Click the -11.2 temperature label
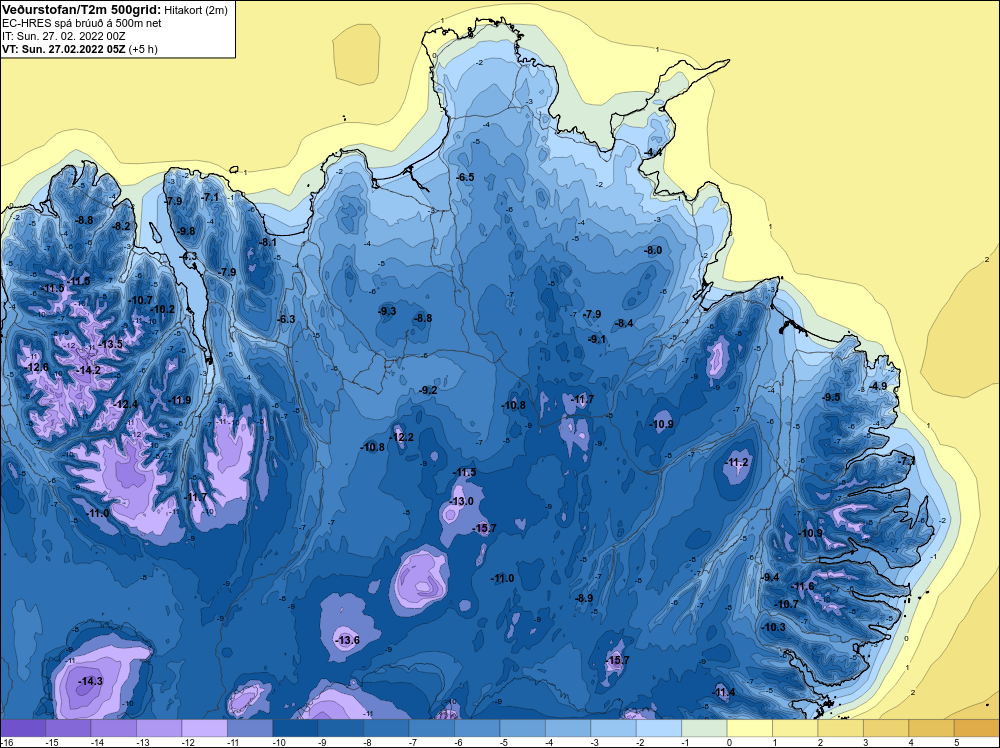The height and width of the screenshot is (748, 1000). coord(737,462)
